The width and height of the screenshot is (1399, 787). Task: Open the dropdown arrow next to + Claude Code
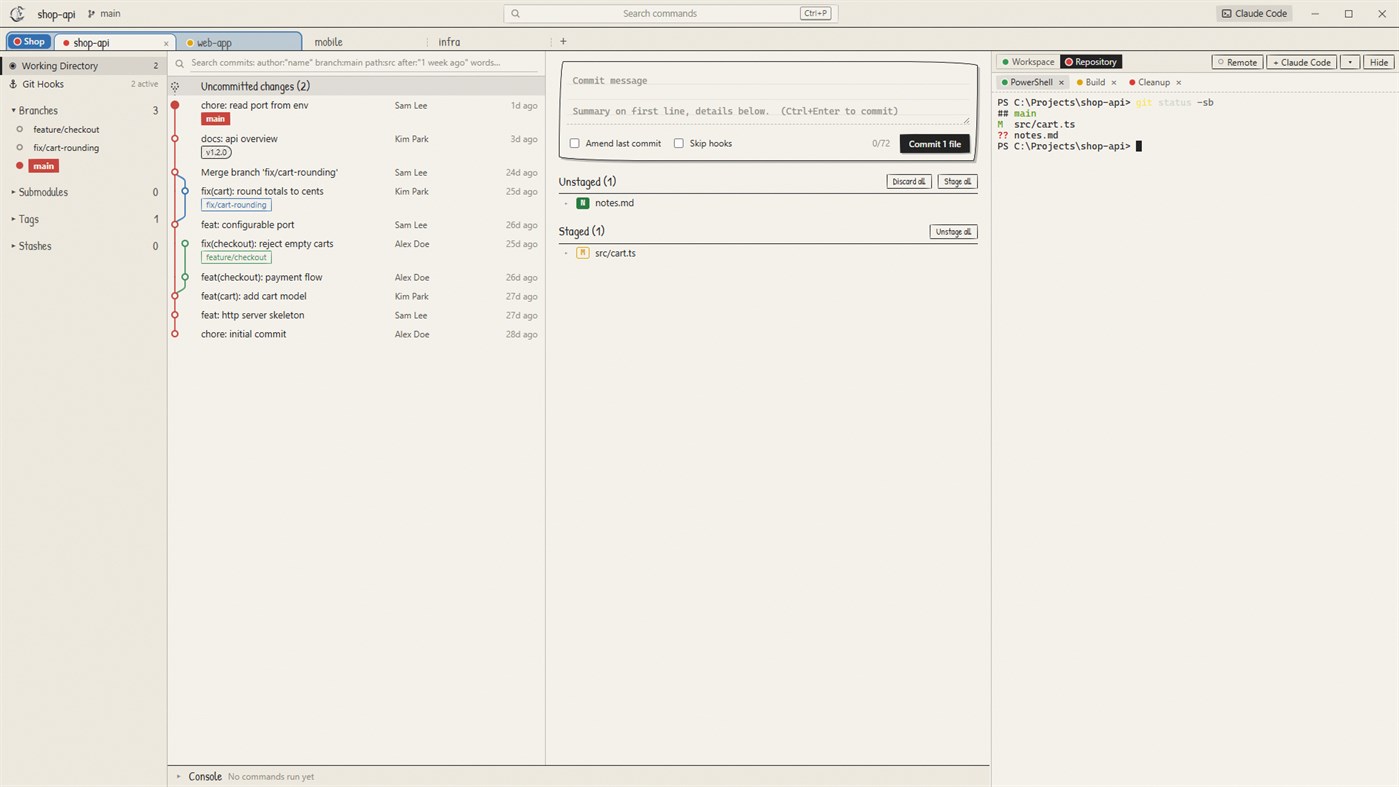click(x=1350, y=62)
